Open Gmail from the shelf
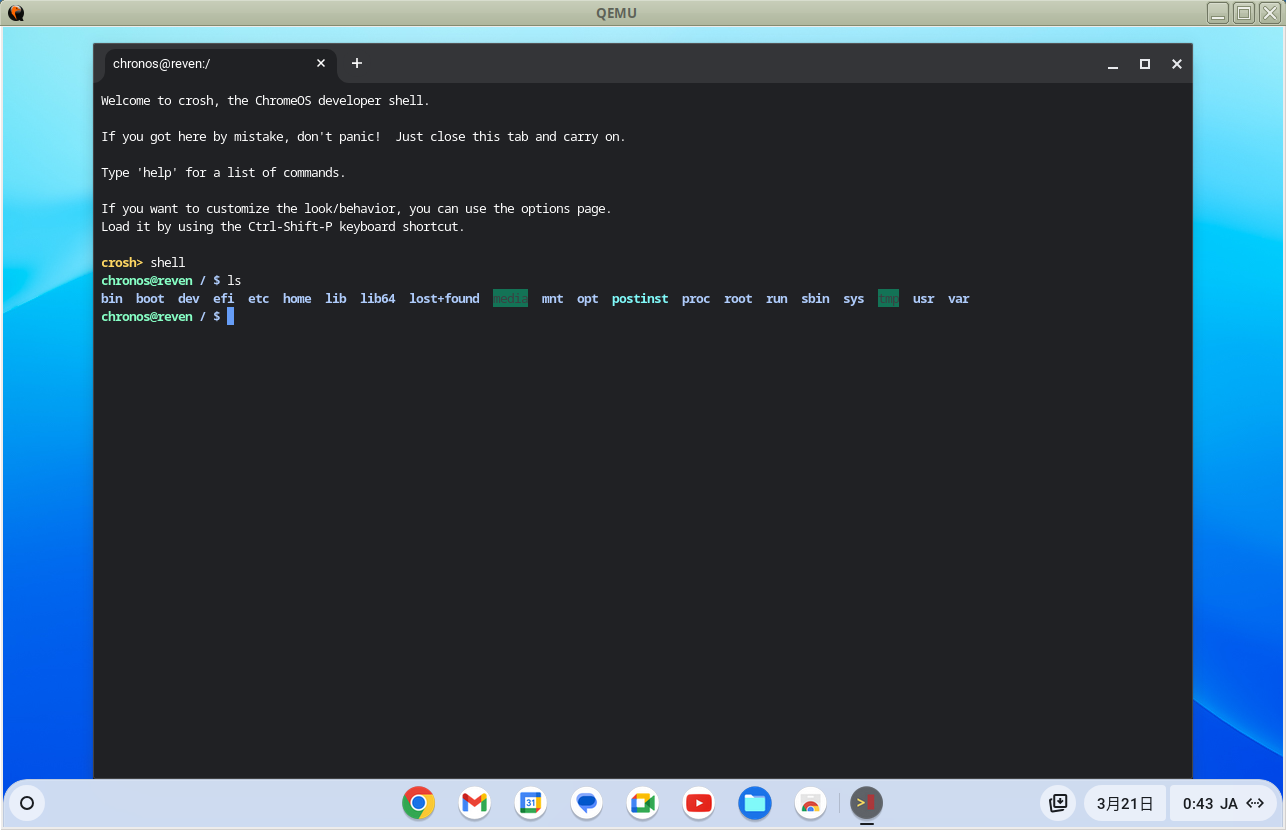 474,803
